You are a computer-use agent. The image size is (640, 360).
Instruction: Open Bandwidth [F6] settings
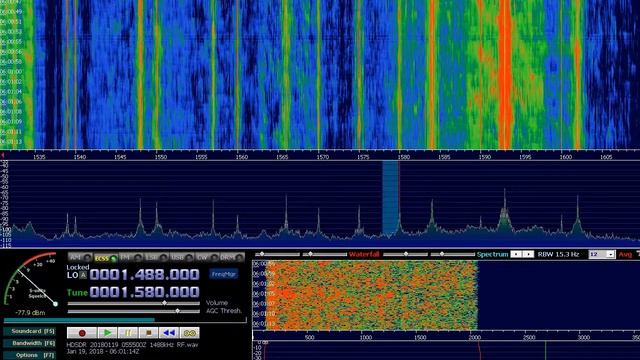[x=30, y=343]
